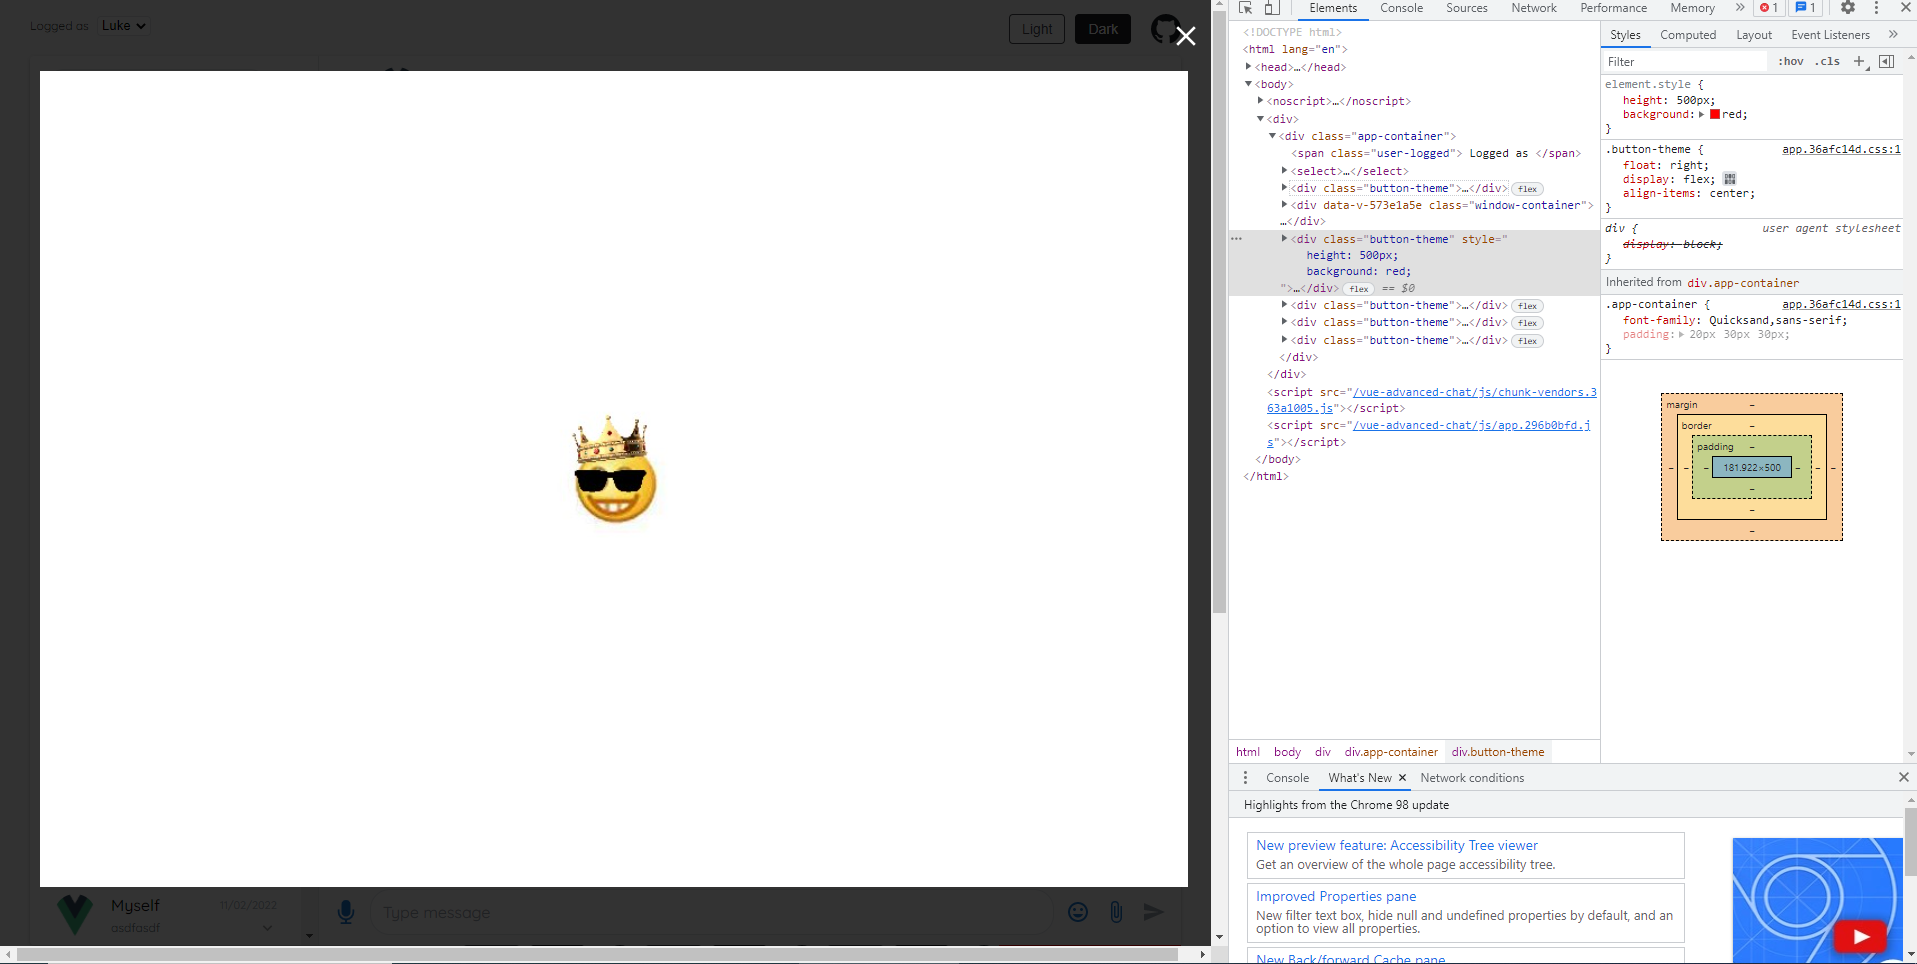
Task: Close the image preview overlay
Action: [1185, 37]
